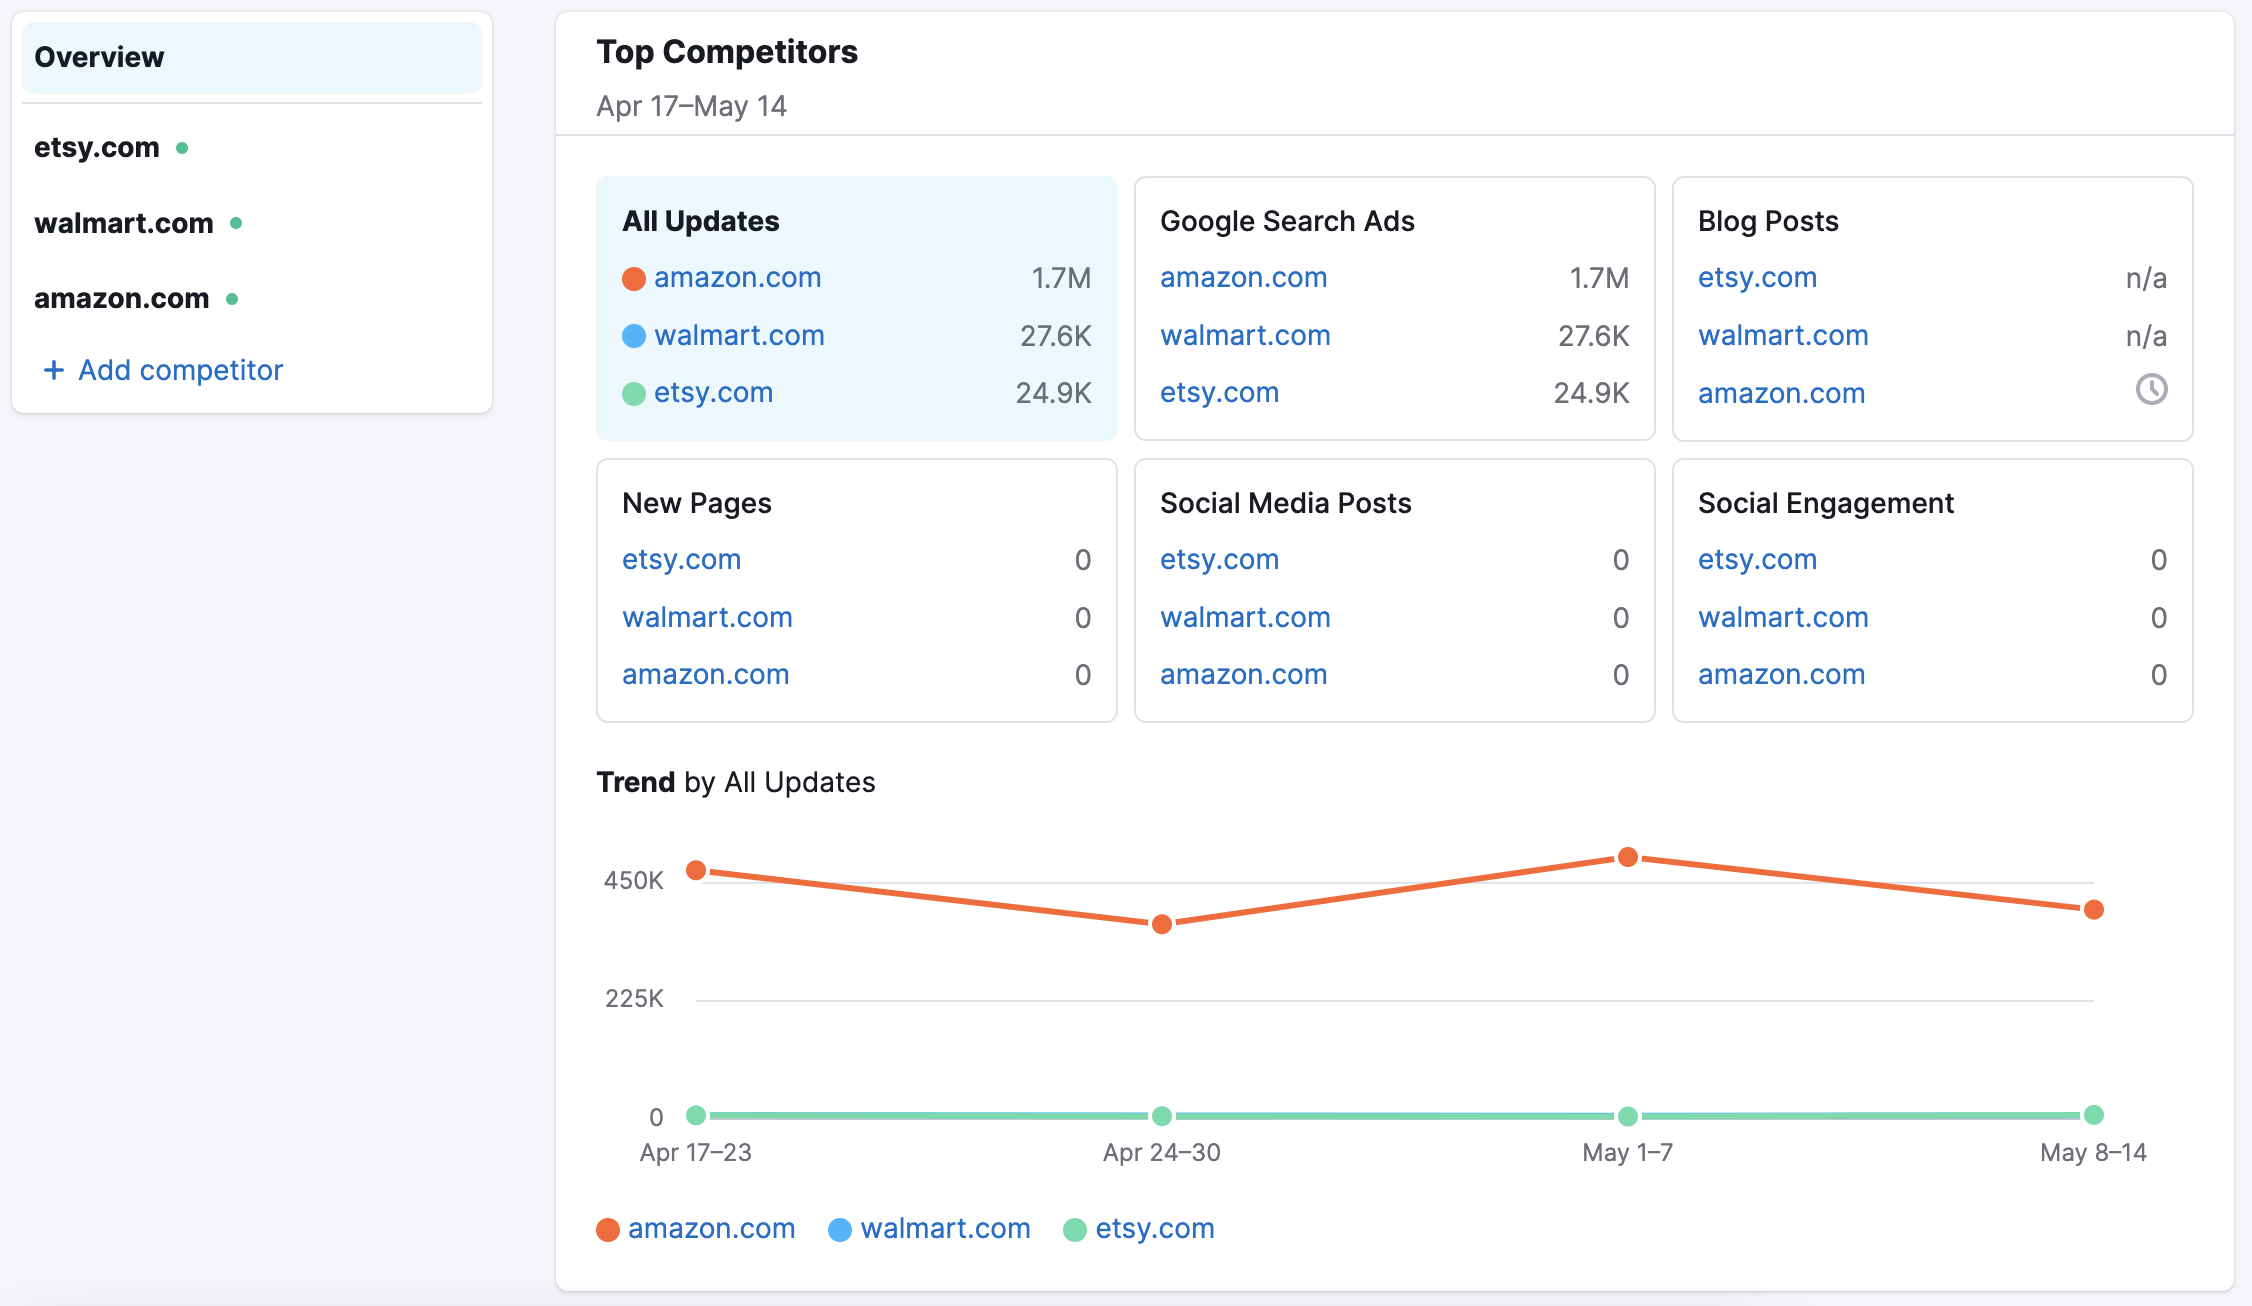
Task: Expand the walmart.com entry in the sidebar
Action: pos(123,222)
